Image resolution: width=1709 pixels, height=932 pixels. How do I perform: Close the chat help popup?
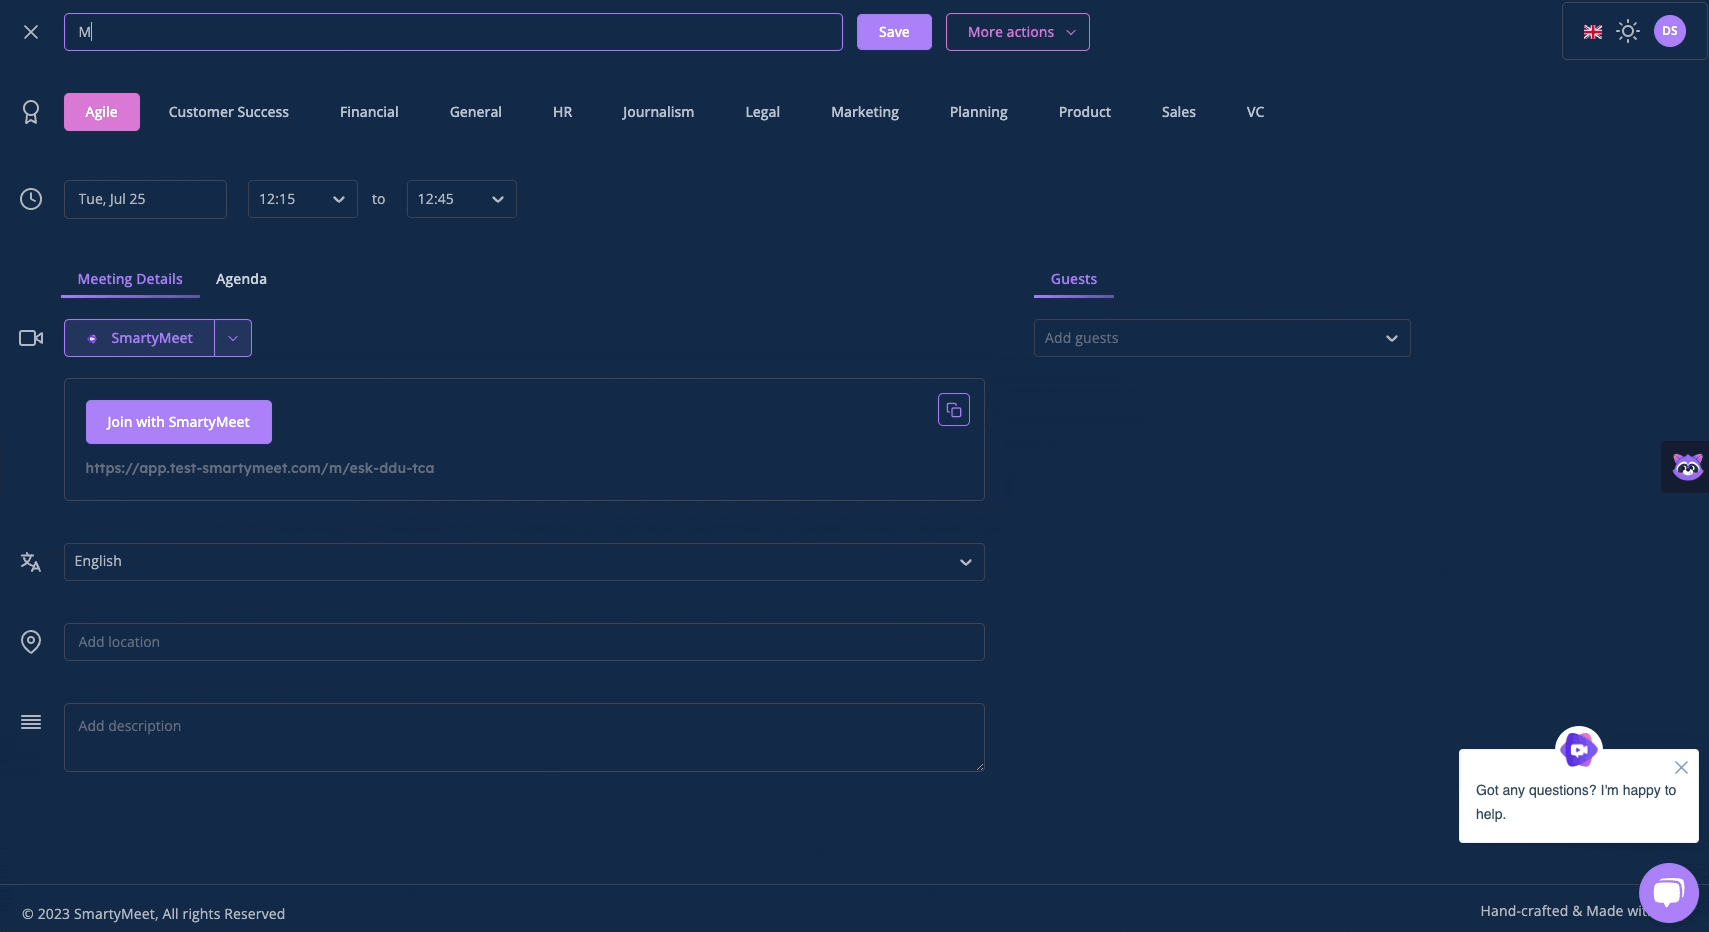[x=1681, y=768]
